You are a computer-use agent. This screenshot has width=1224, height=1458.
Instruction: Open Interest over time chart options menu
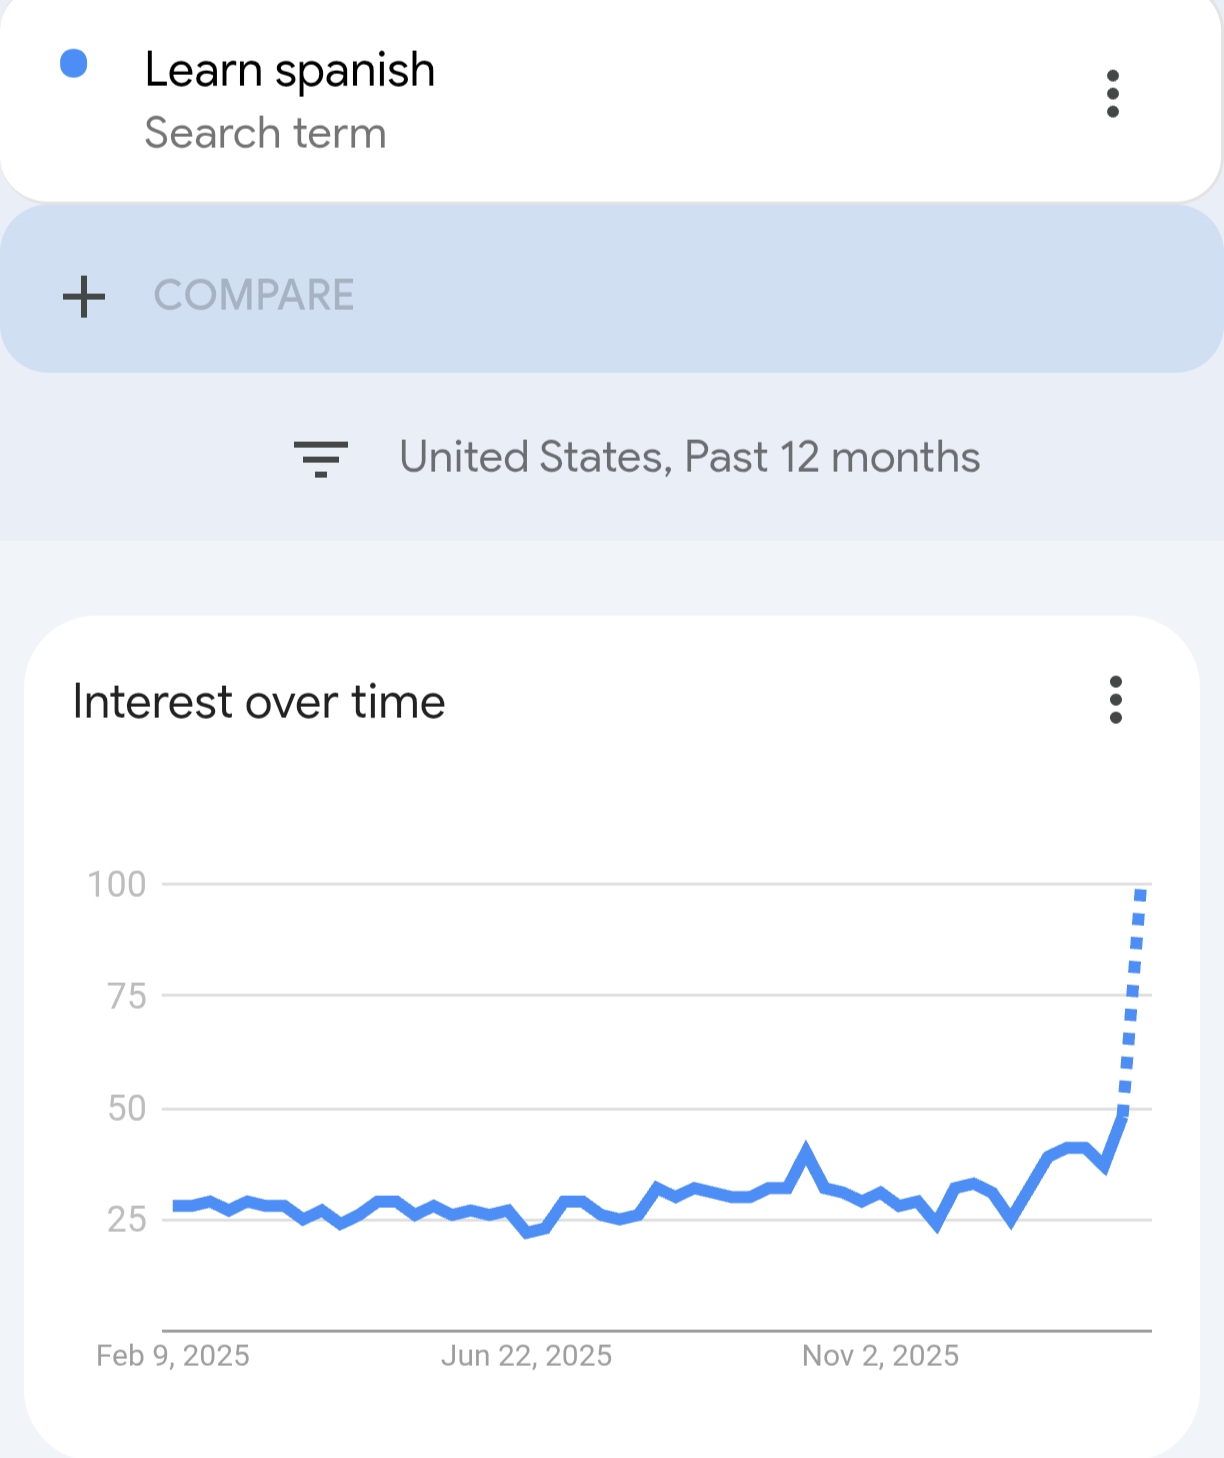pos(1115,700)
